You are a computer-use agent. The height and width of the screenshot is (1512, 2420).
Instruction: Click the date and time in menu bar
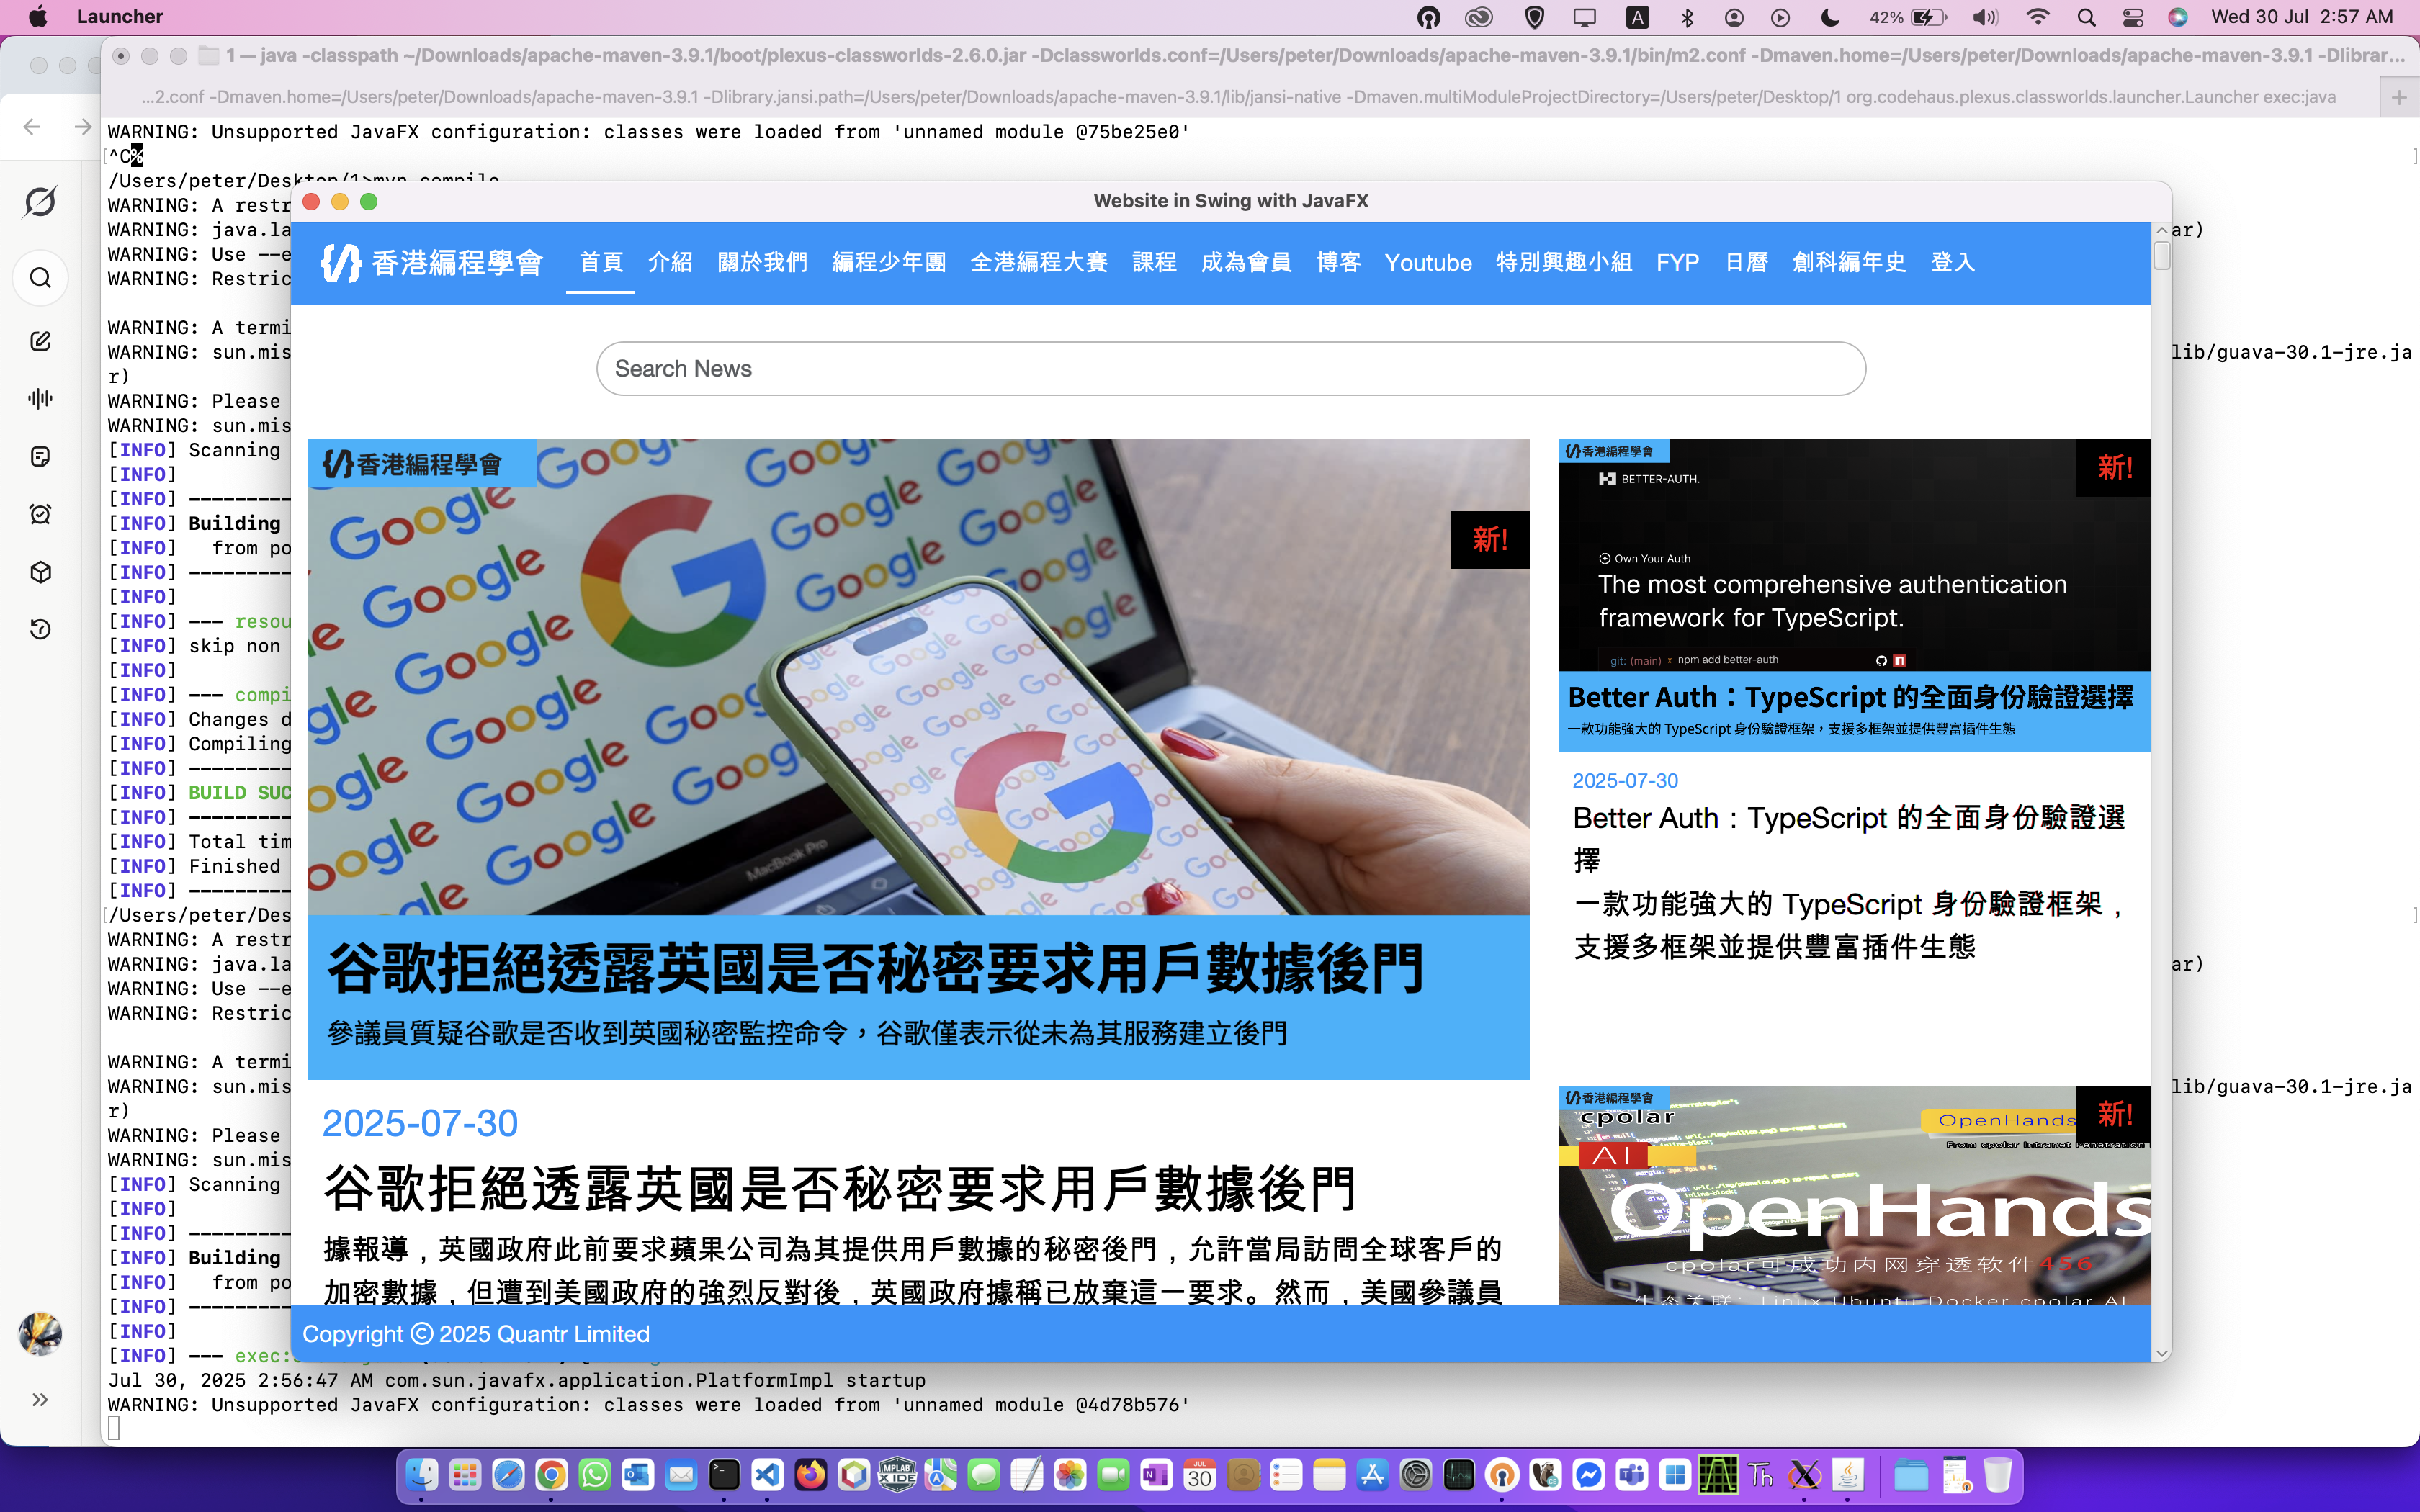(x=2302, y=17)
